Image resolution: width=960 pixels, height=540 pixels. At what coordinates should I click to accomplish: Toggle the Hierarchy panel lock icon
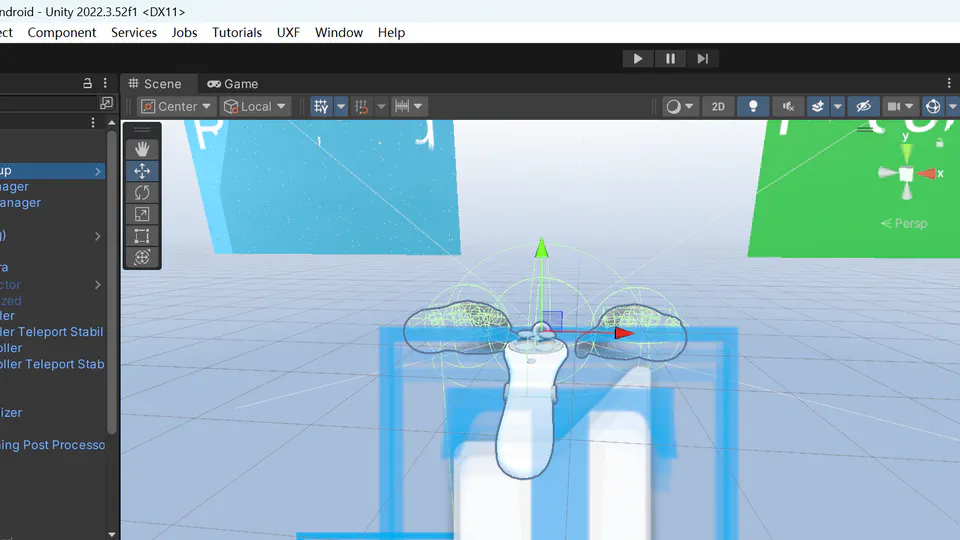click(x=88, y=83)
